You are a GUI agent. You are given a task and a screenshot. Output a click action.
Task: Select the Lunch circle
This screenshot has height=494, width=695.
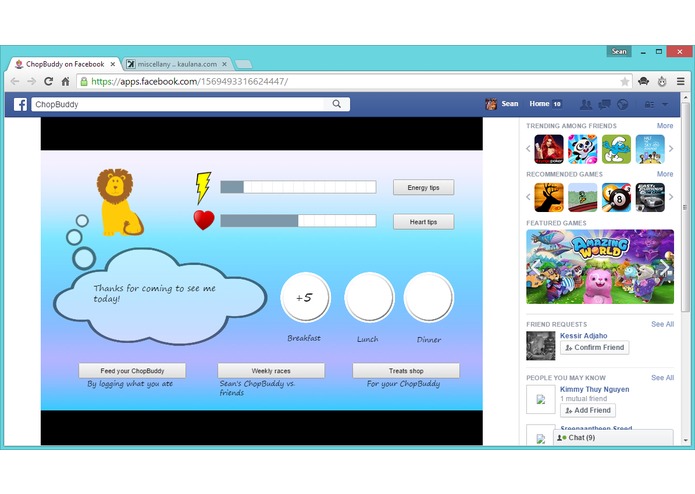(x=369, y=297)
